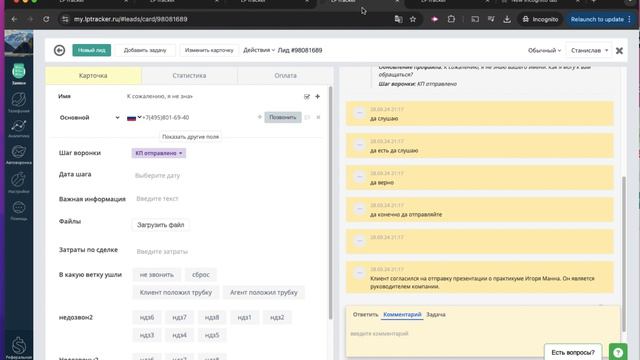Toggle the 'не звонить' chip

click(x=157, y=275)
